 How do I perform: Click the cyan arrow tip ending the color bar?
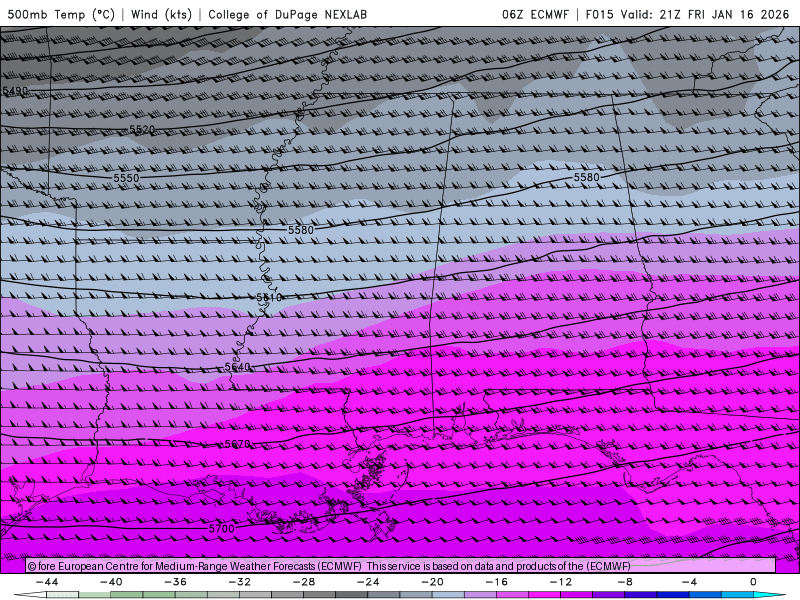coord(770,595)
